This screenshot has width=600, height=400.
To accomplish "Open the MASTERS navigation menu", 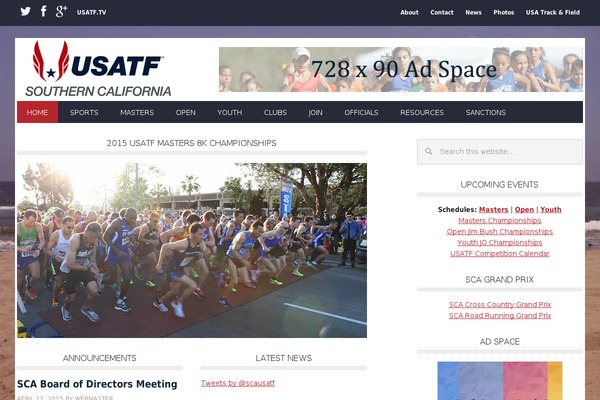I will pyautogui.click(x=137, y=112).
